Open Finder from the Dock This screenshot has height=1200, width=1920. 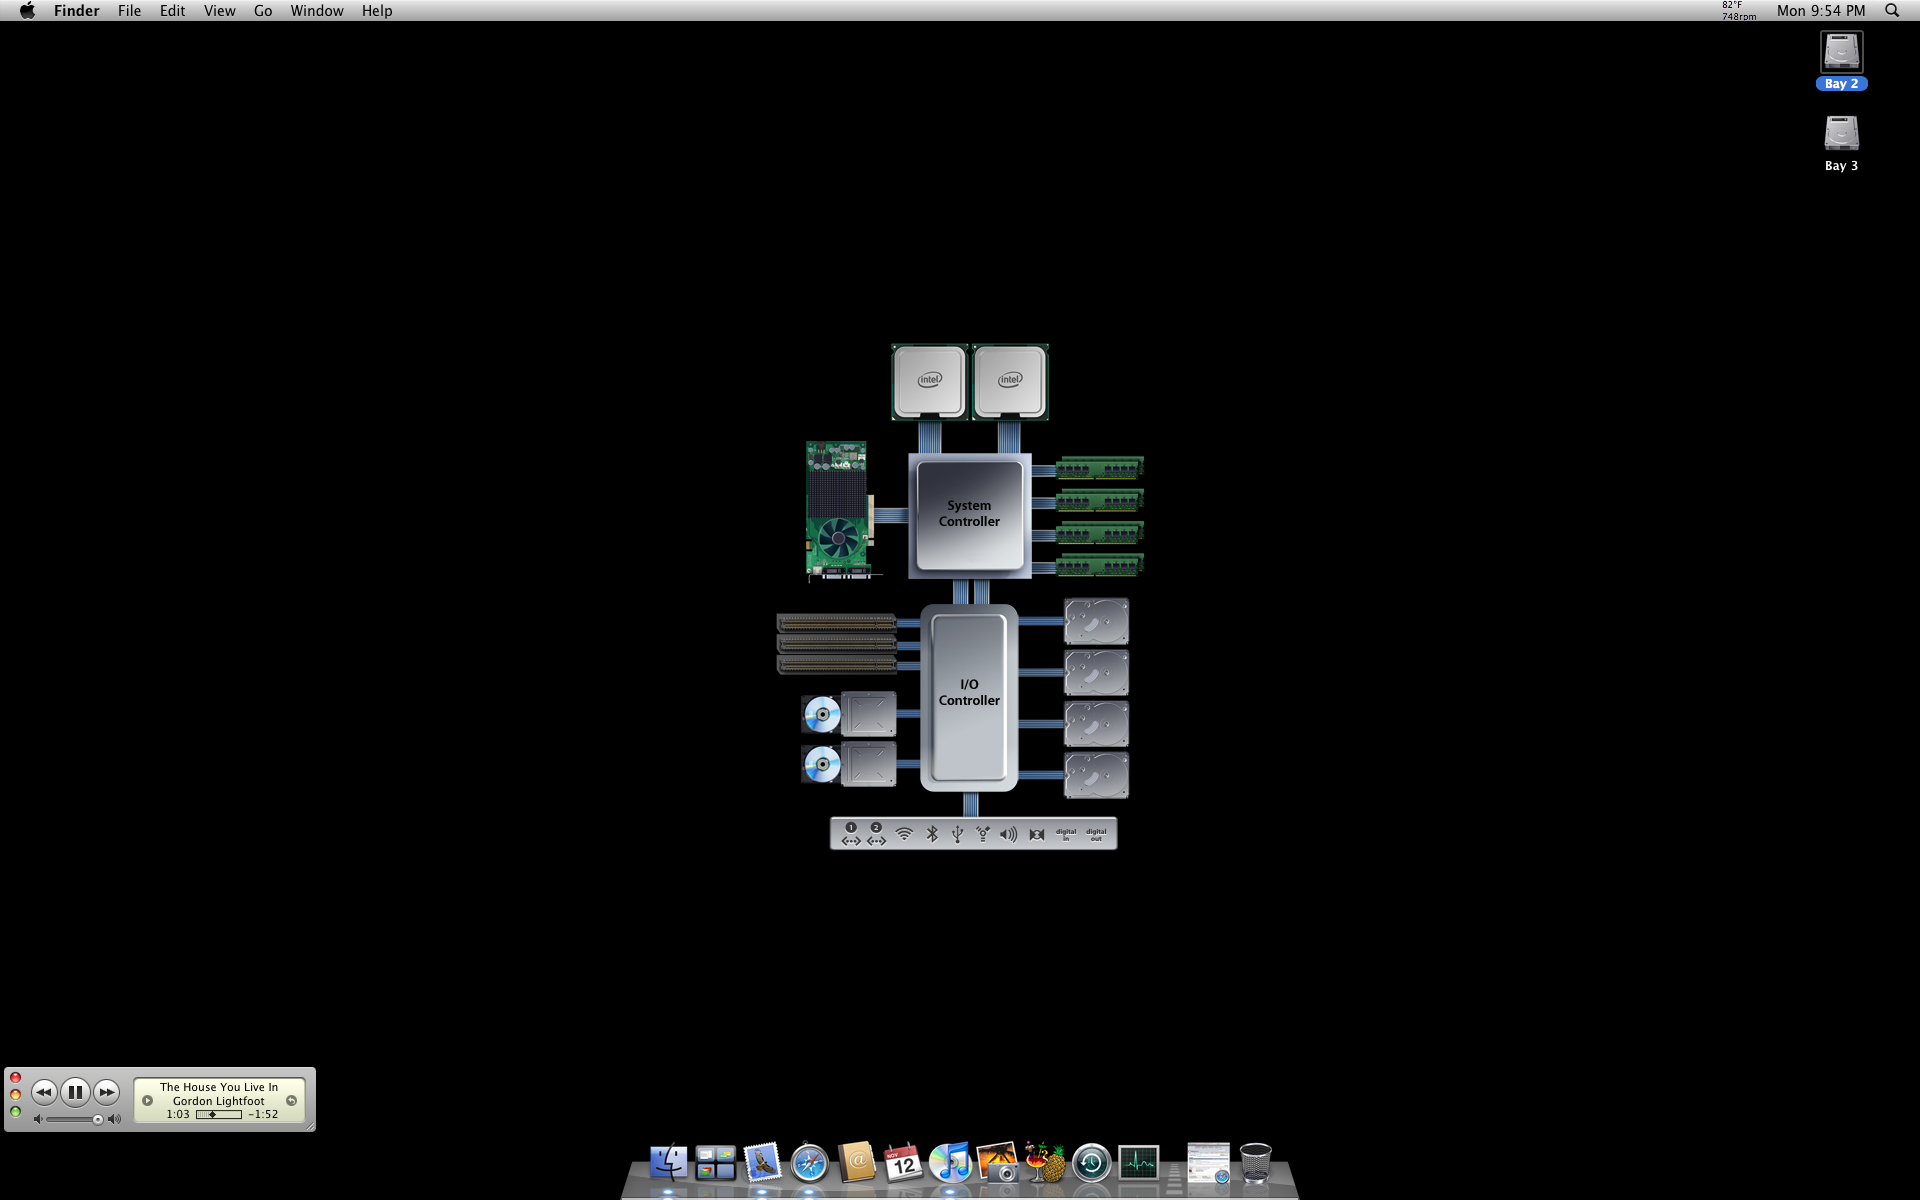point(668,1164)
